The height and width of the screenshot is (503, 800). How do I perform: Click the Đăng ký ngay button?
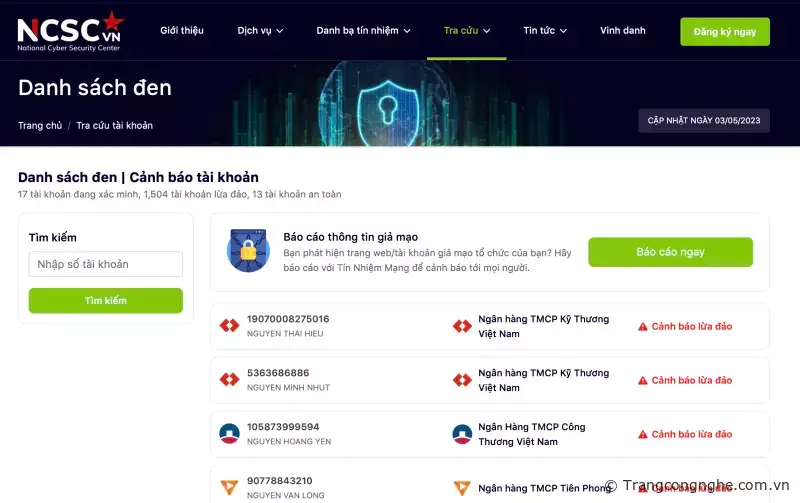pos(724,32)
